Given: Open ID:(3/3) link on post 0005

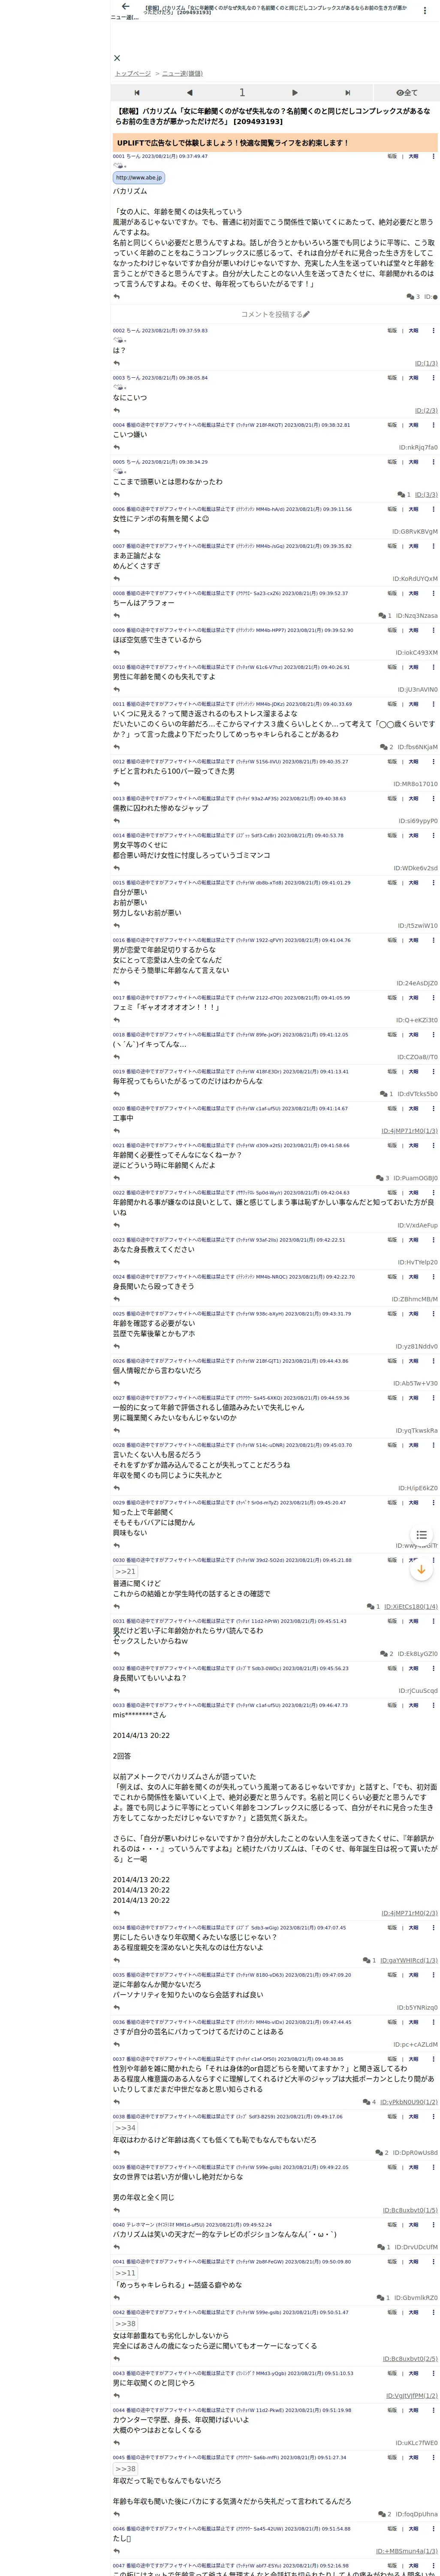Looking at the screenshot, I should [426, 495].
